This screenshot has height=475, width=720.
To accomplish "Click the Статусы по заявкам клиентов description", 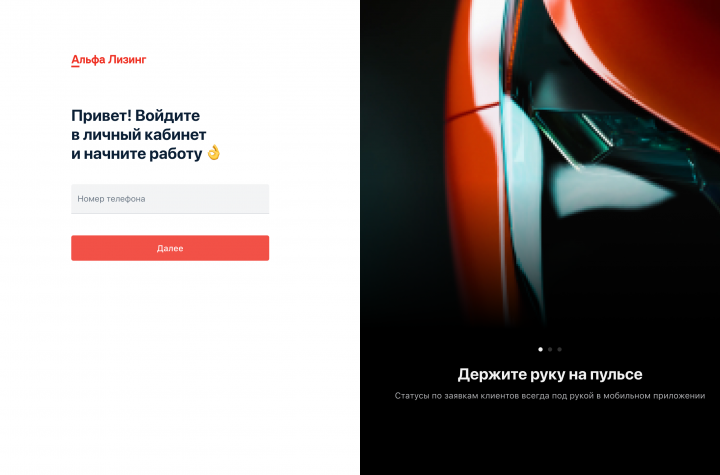I will [550, 396].
